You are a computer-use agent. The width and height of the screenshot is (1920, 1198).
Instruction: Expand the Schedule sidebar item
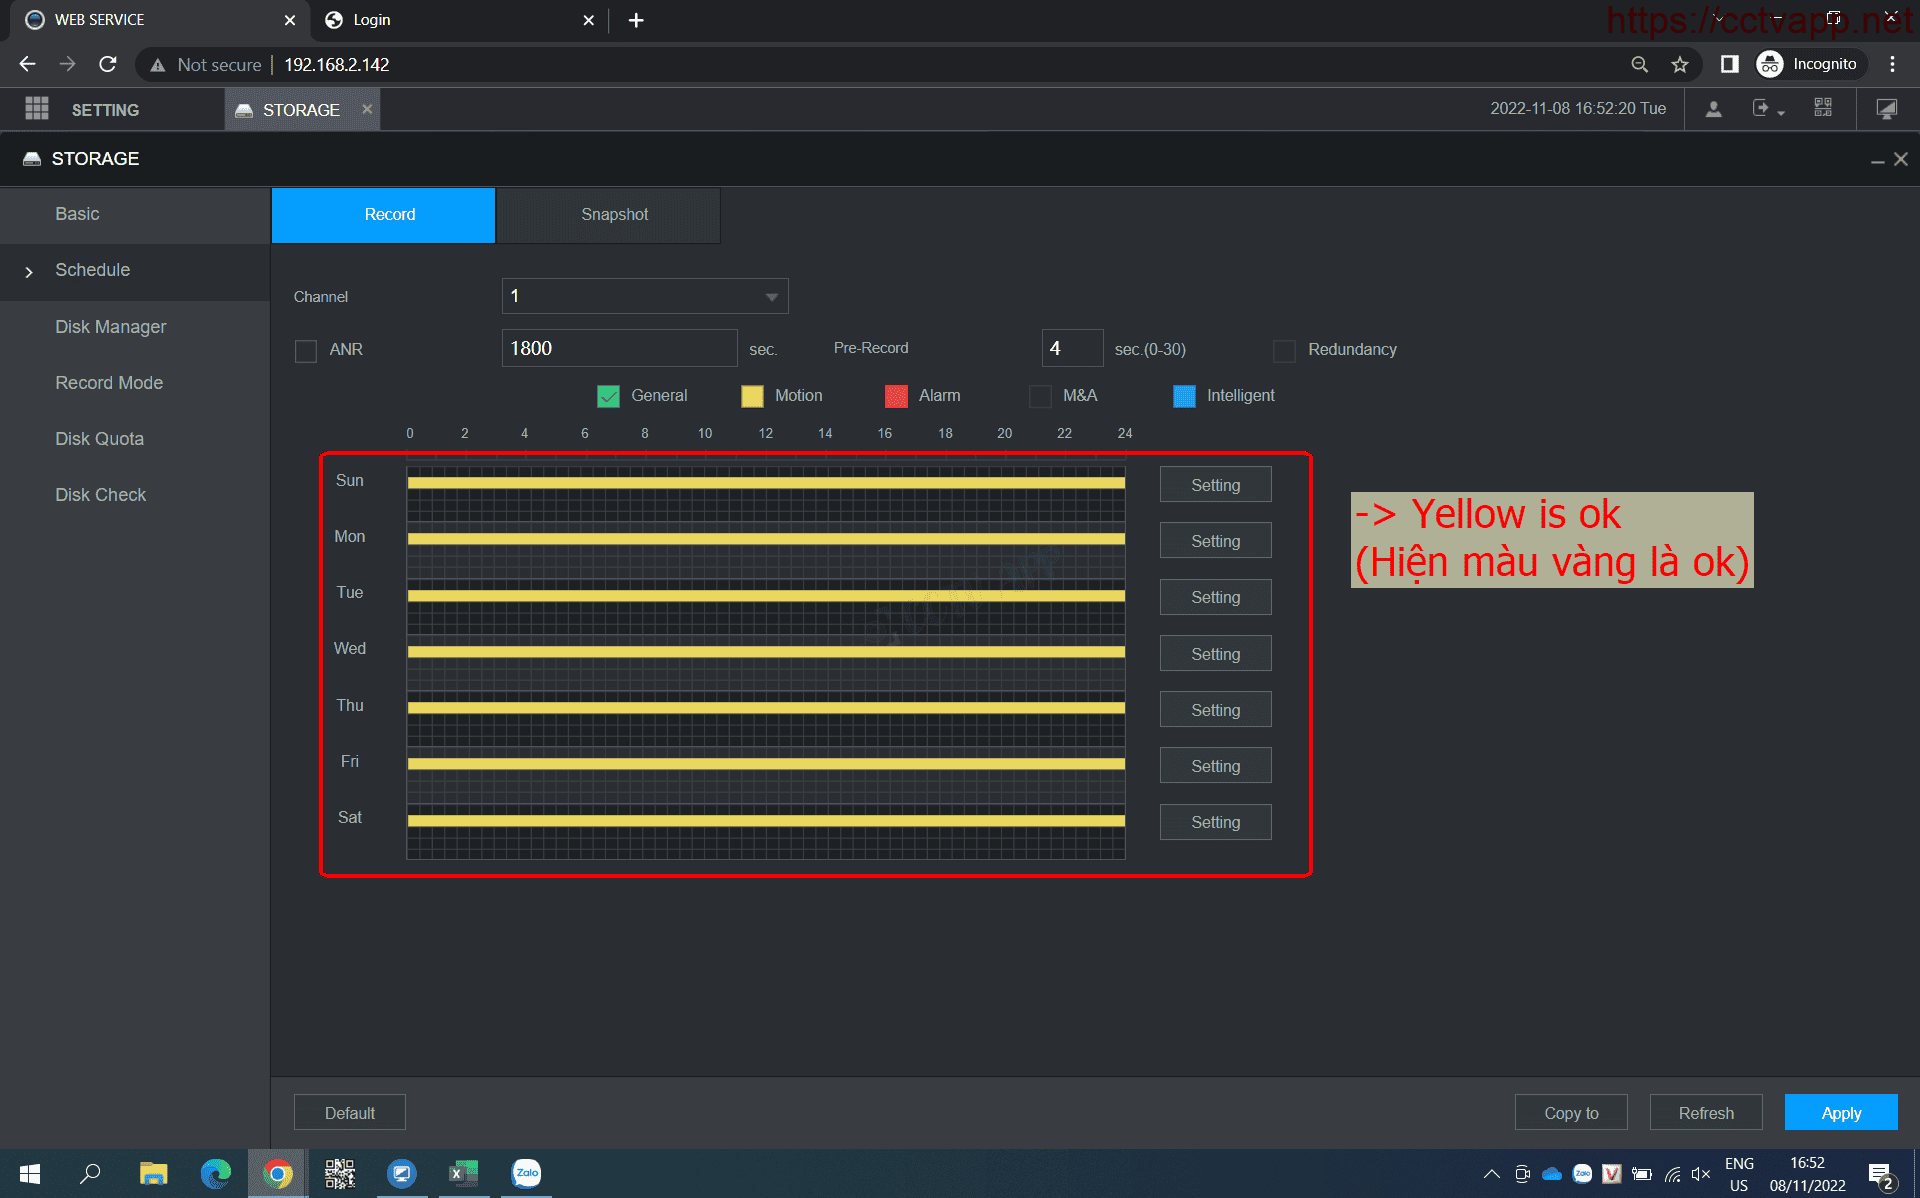click(x=92, y=270)
